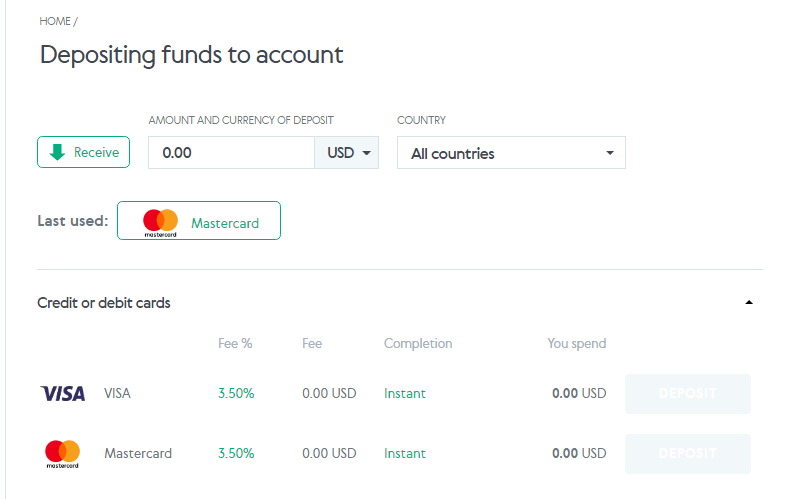Click the Mastercard logo in Last used

160,223
